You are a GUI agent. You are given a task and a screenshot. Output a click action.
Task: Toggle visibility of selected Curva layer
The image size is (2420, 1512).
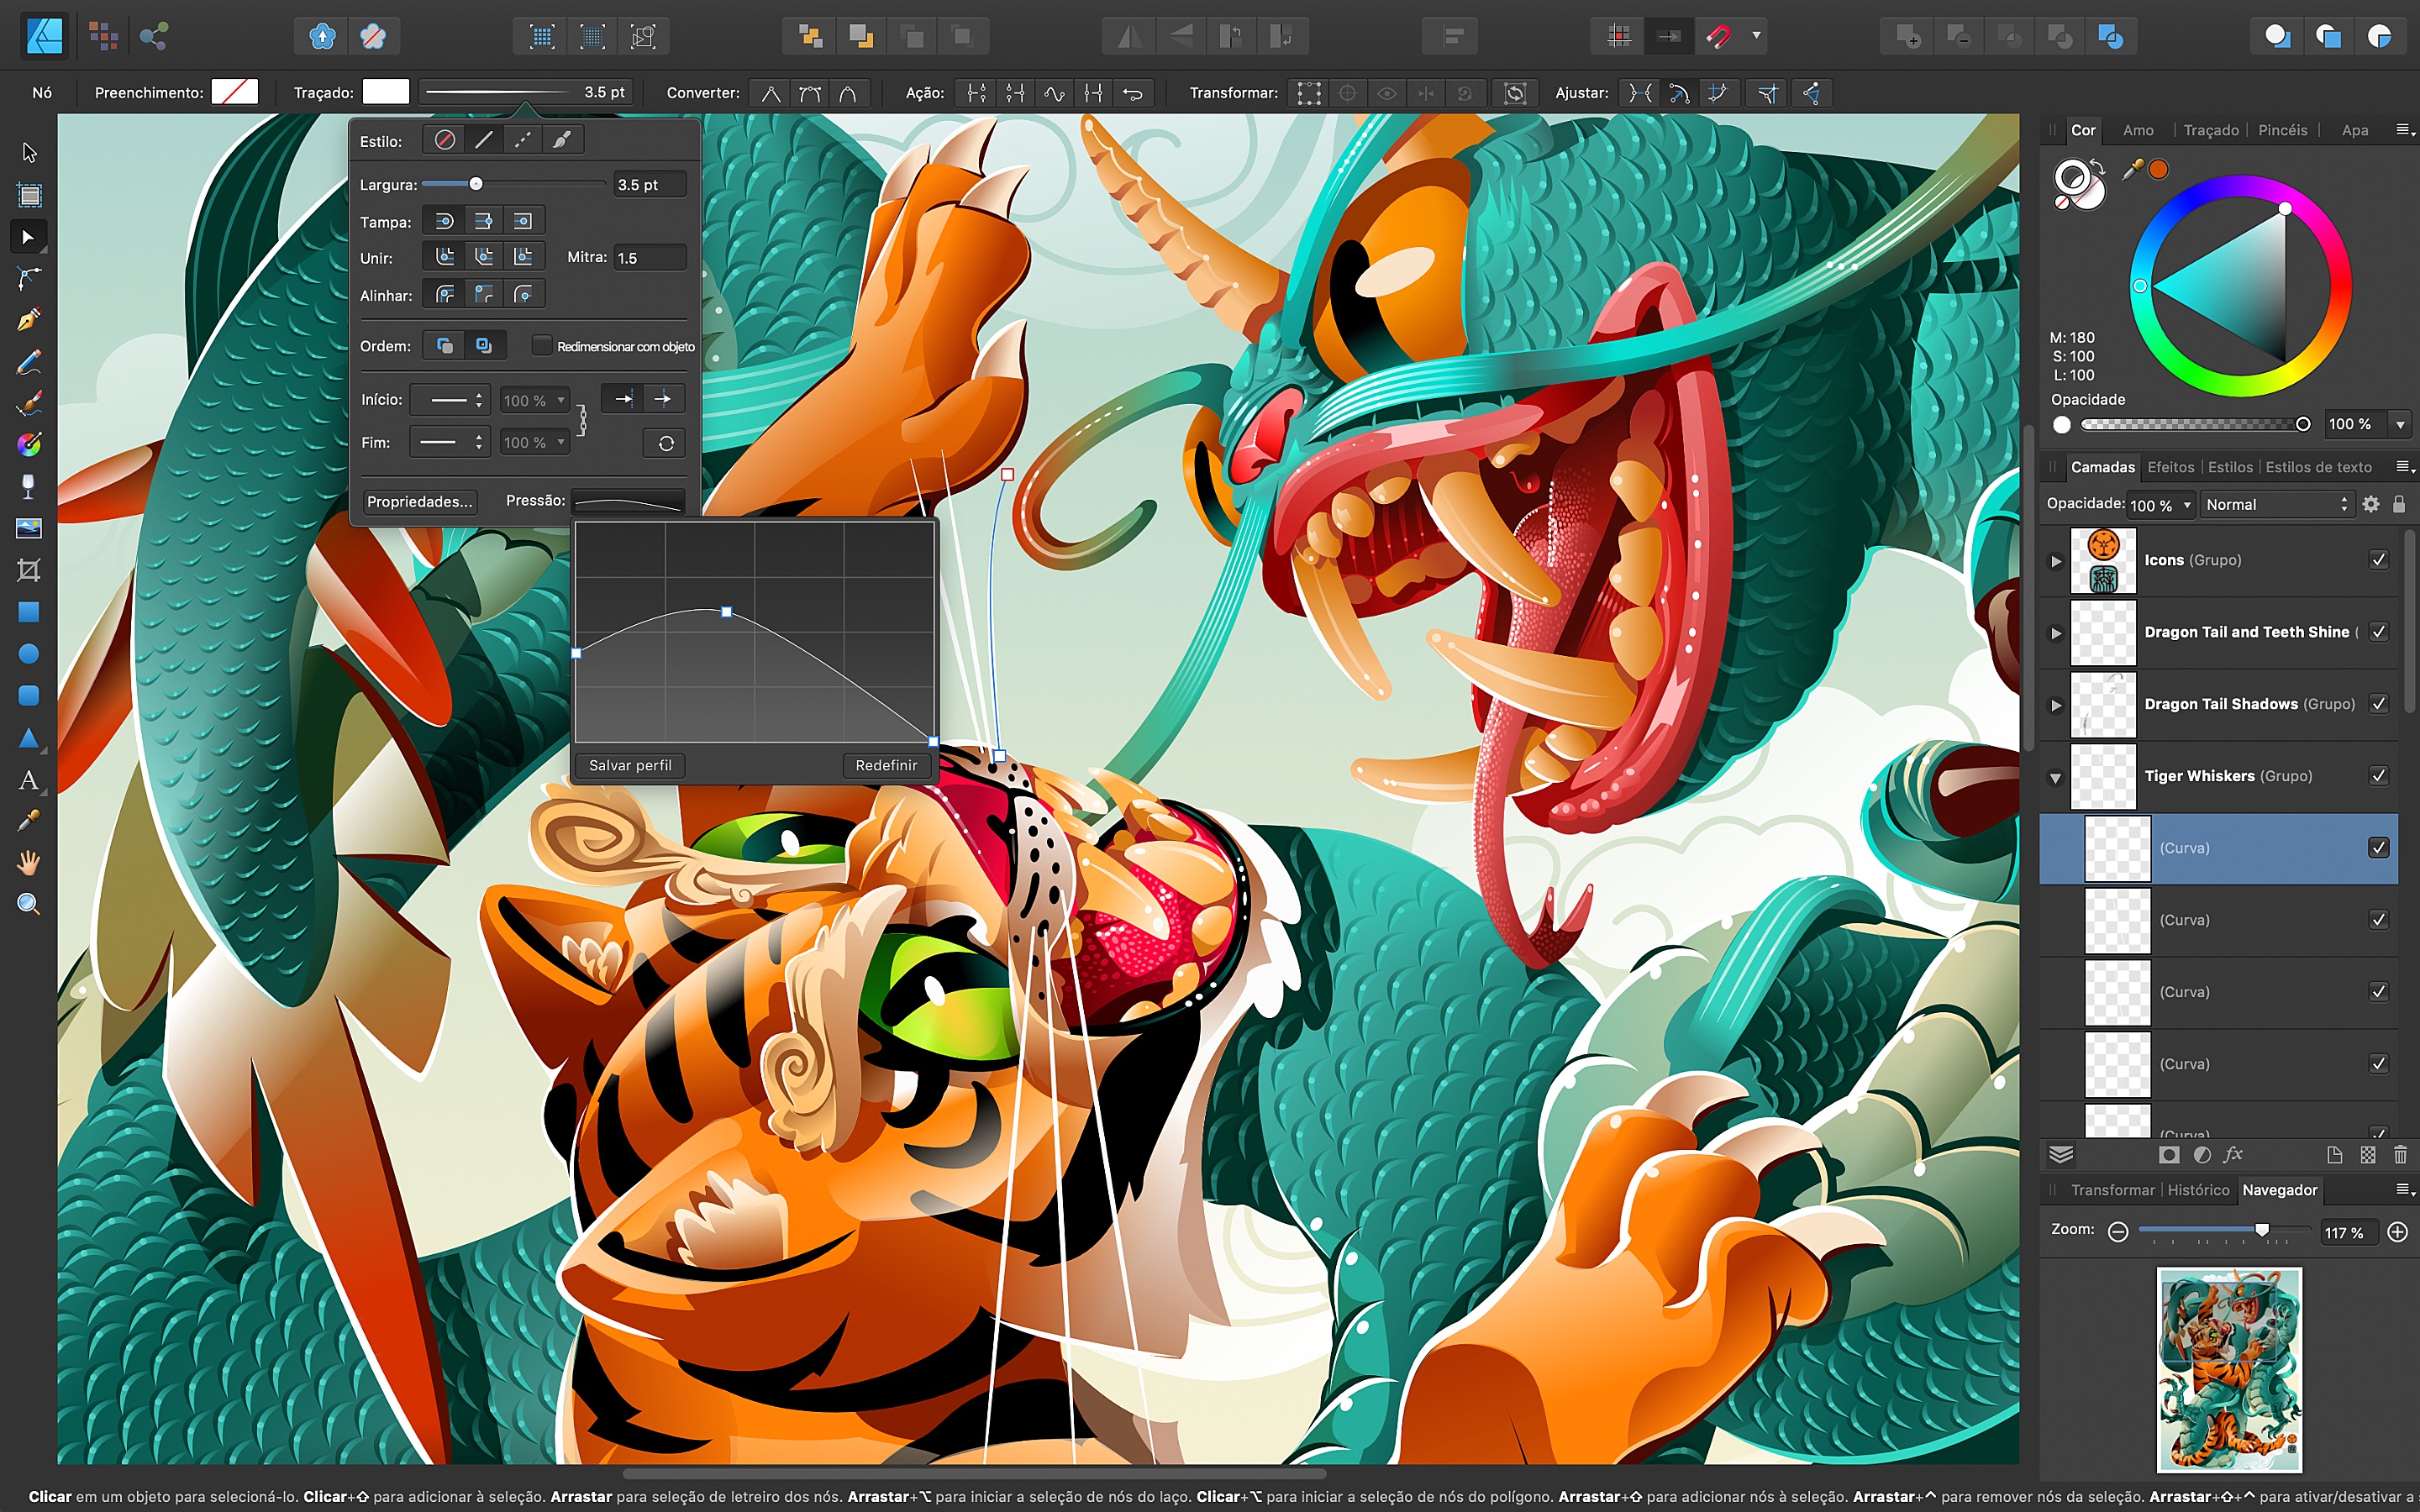click(x=2379, y=848)
